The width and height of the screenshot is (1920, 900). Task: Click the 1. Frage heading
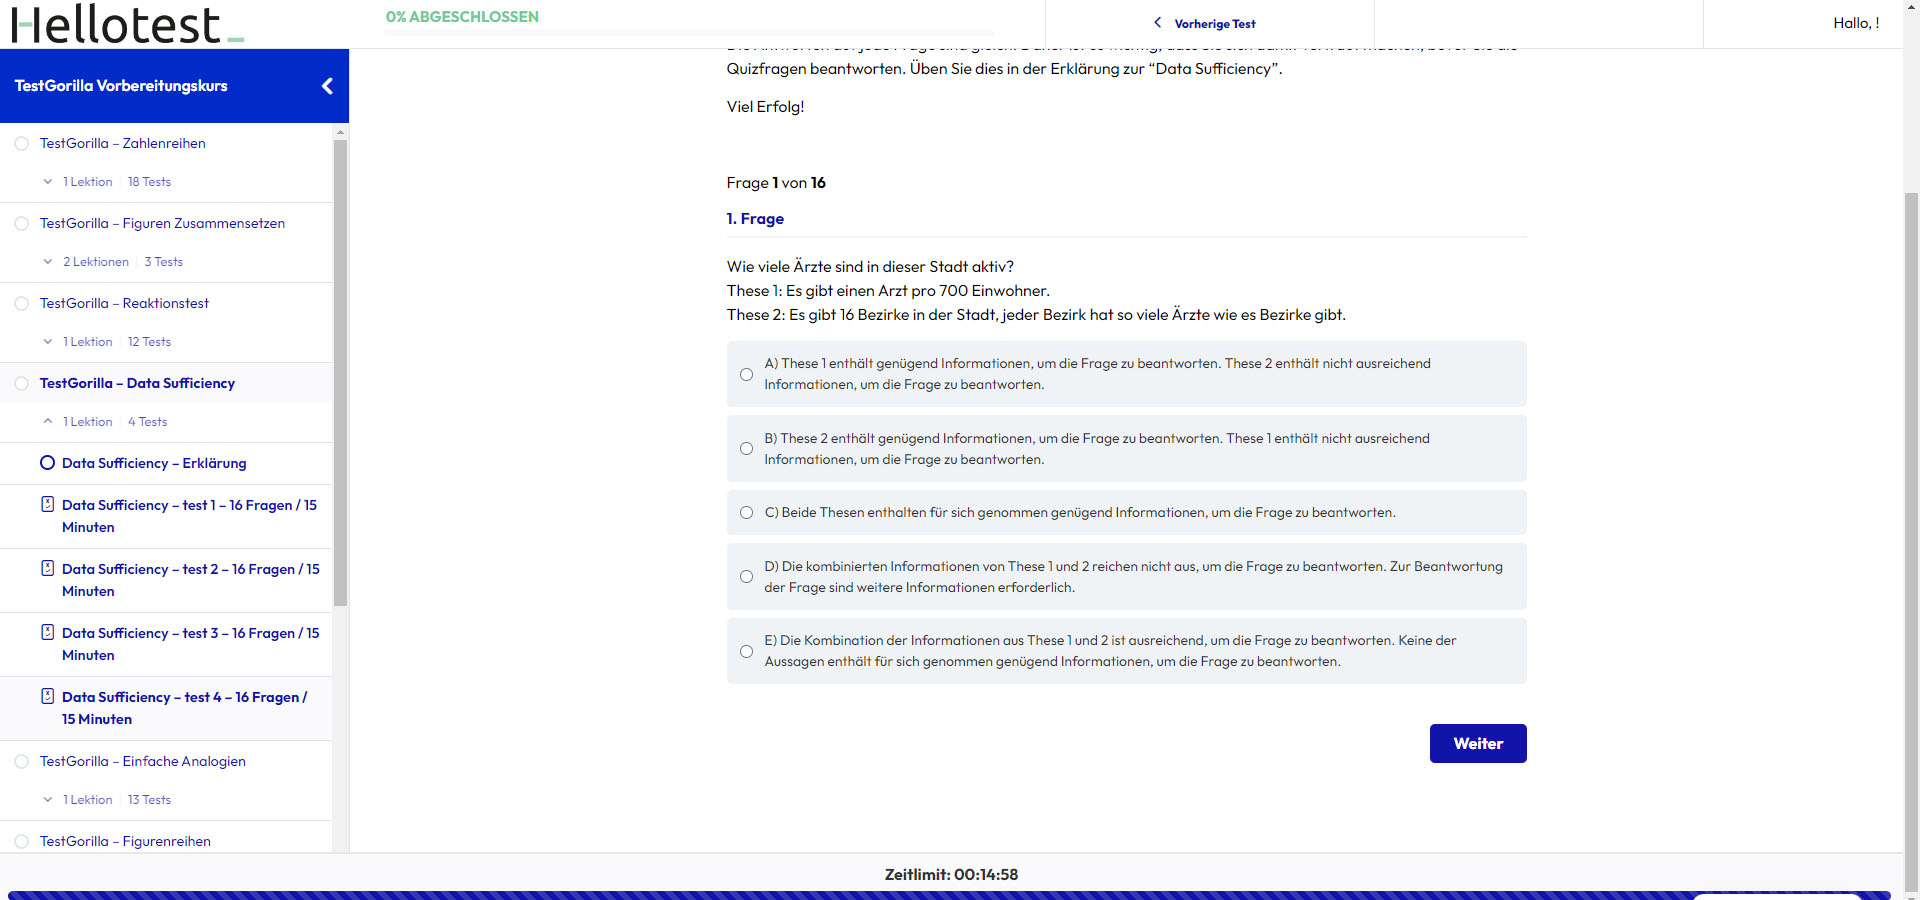(755, 219)
